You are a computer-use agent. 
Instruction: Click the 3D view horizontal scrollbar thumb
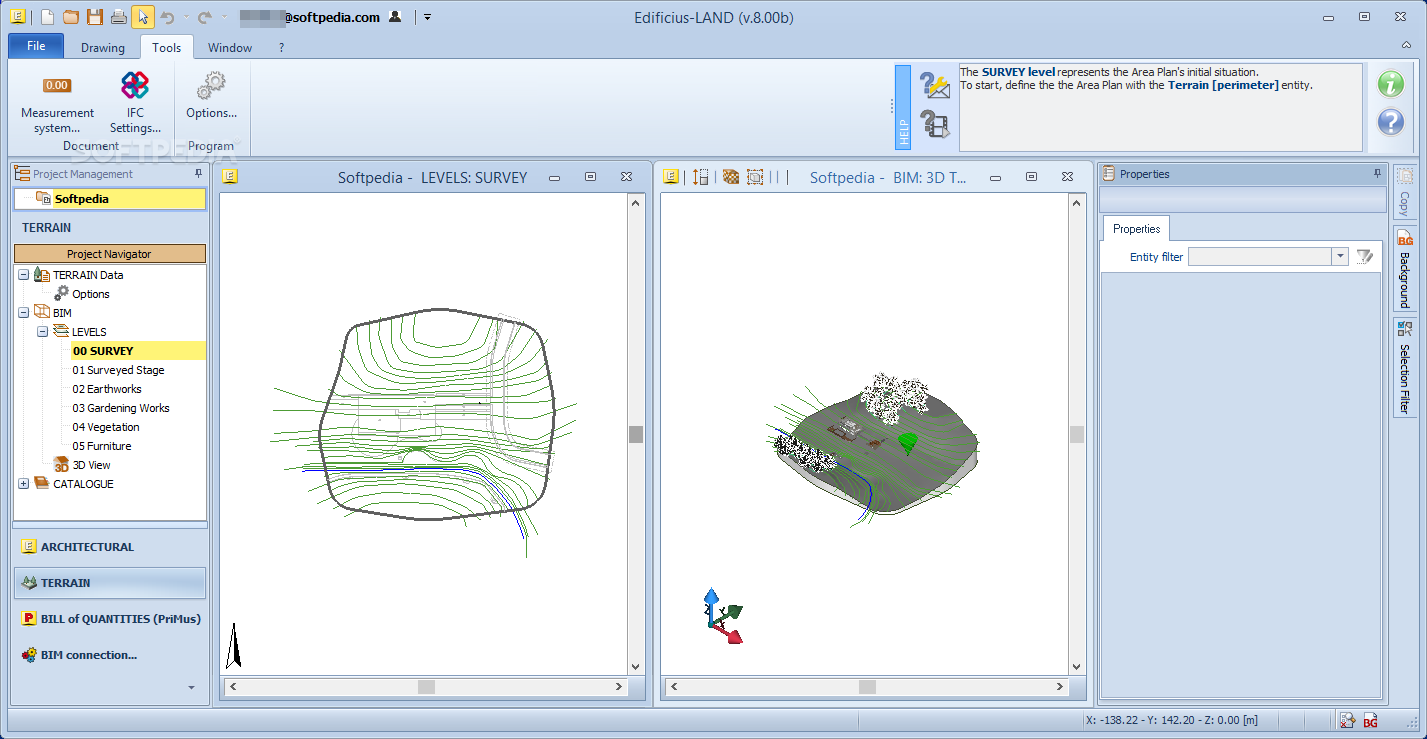(867, 687)
